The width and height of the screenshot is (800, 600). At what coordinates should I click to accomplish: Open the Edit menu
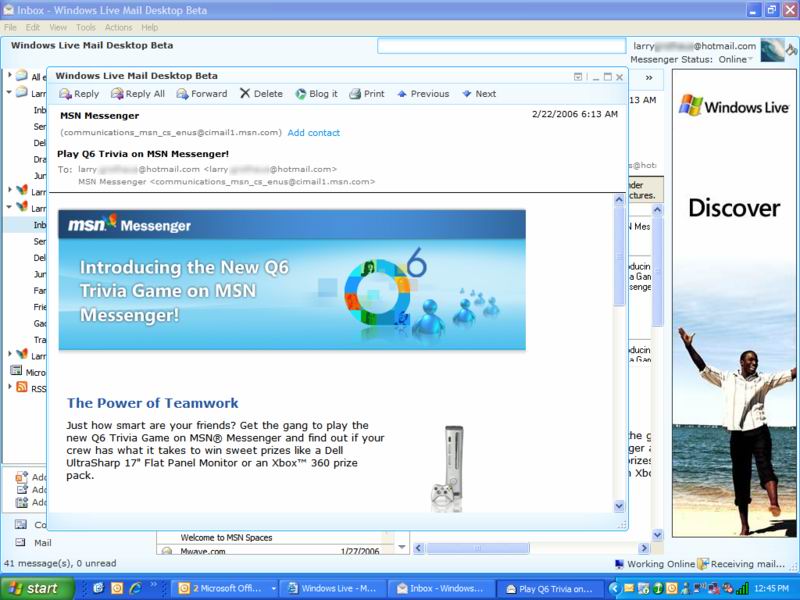(33, 28)
